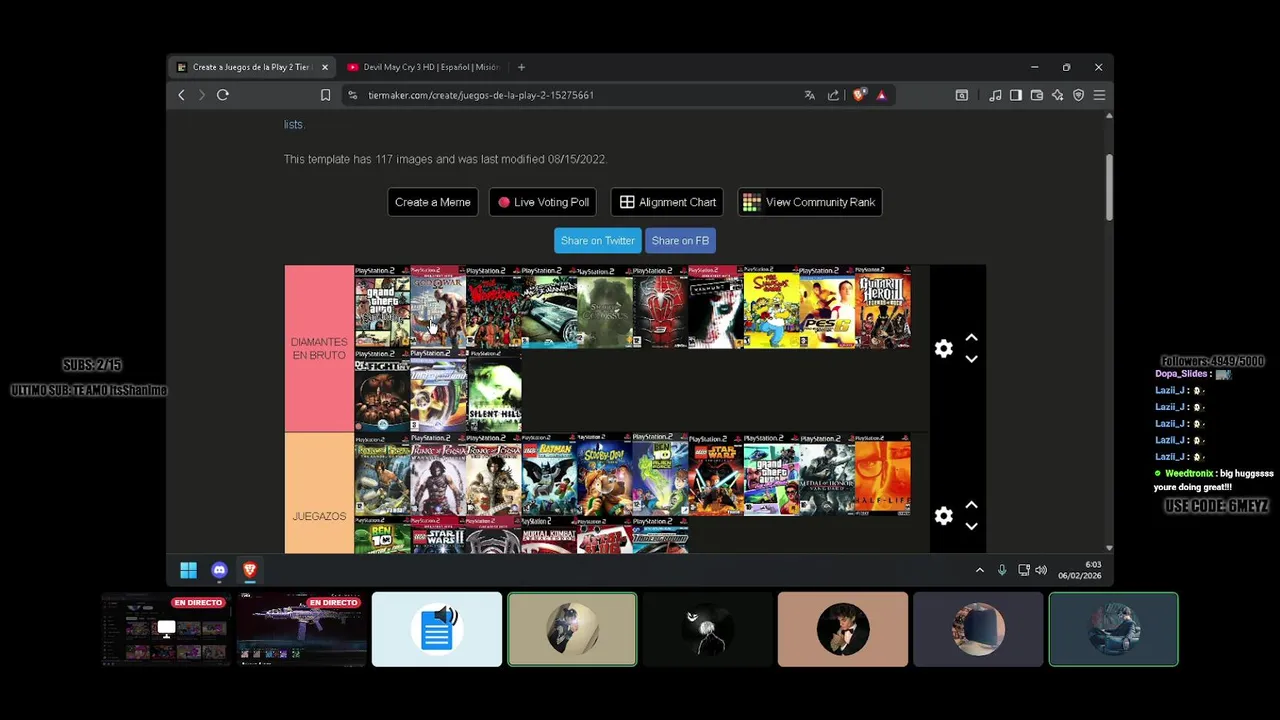1280x720 pixels.
Task: Open Brave Rewards triangle icon
Action: [x=881, y=95]
